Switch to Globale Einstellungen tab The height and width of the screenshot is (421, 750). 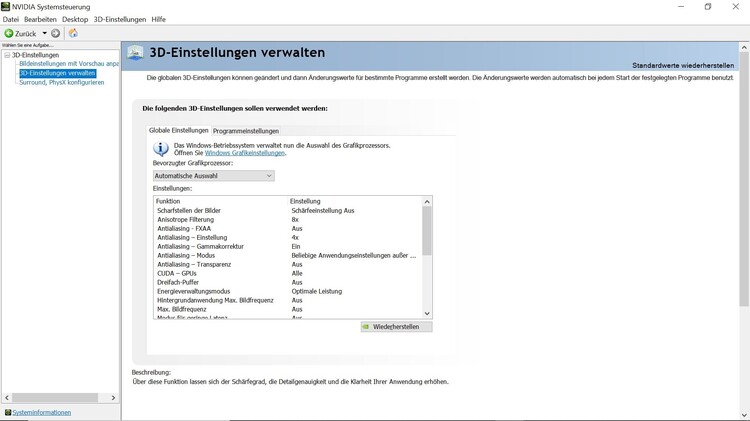[x=178, y=130]
